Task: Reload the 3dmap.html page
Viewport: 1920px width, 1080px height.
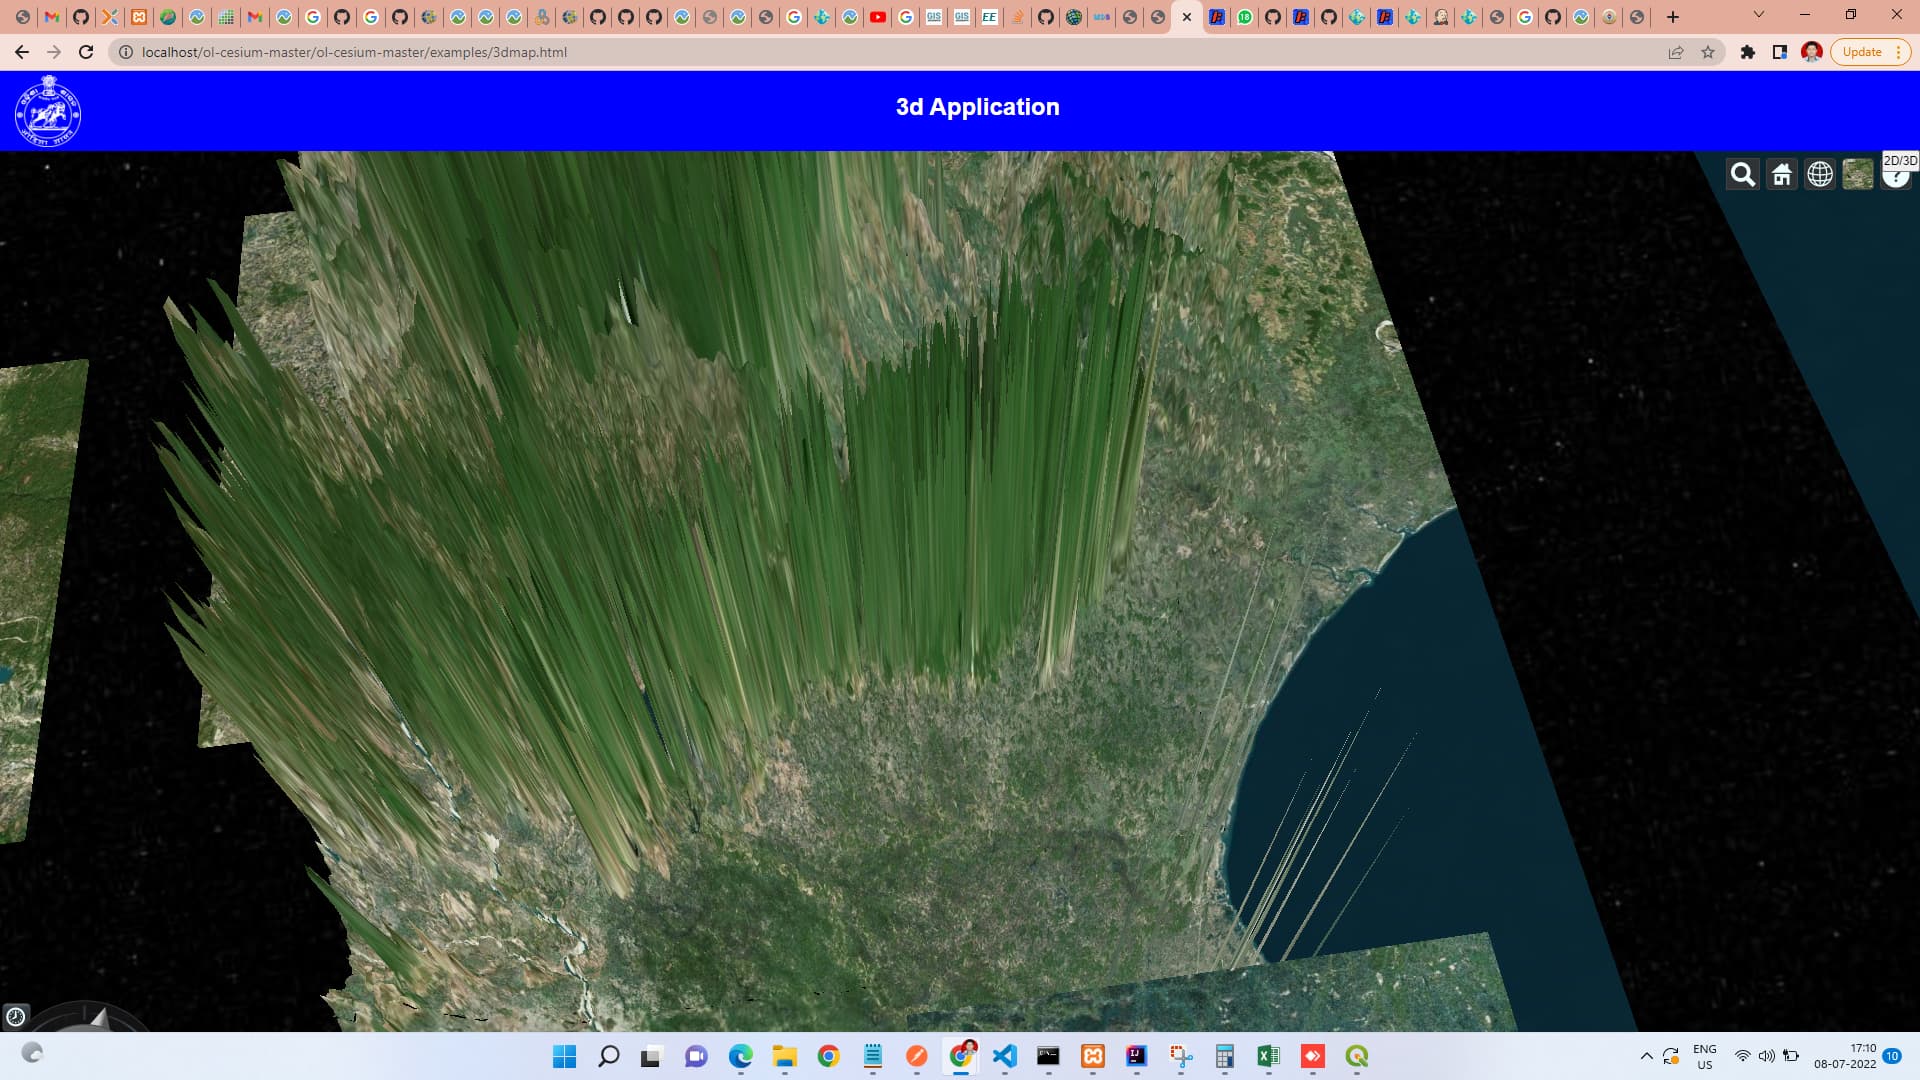Action: coord(86,52)
